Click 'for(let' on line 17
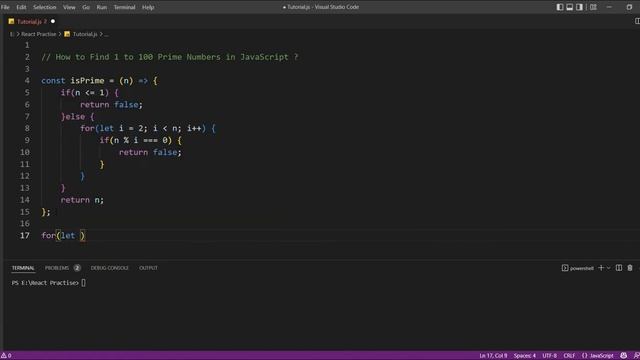Screen dimensions: 640x360 [58, 236]
